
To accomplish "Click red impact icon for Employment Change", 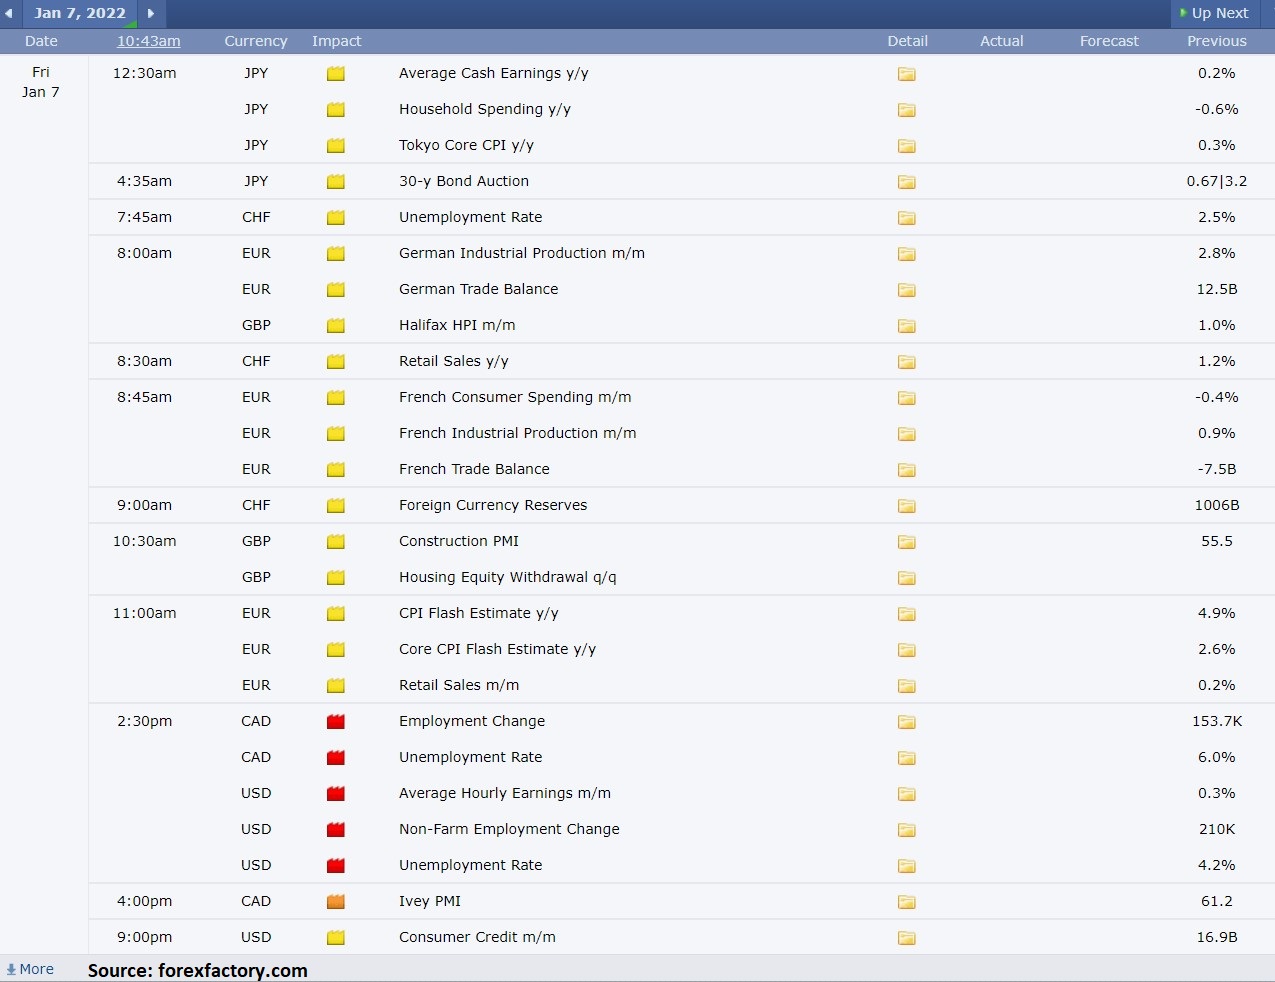I will [336, 721].
